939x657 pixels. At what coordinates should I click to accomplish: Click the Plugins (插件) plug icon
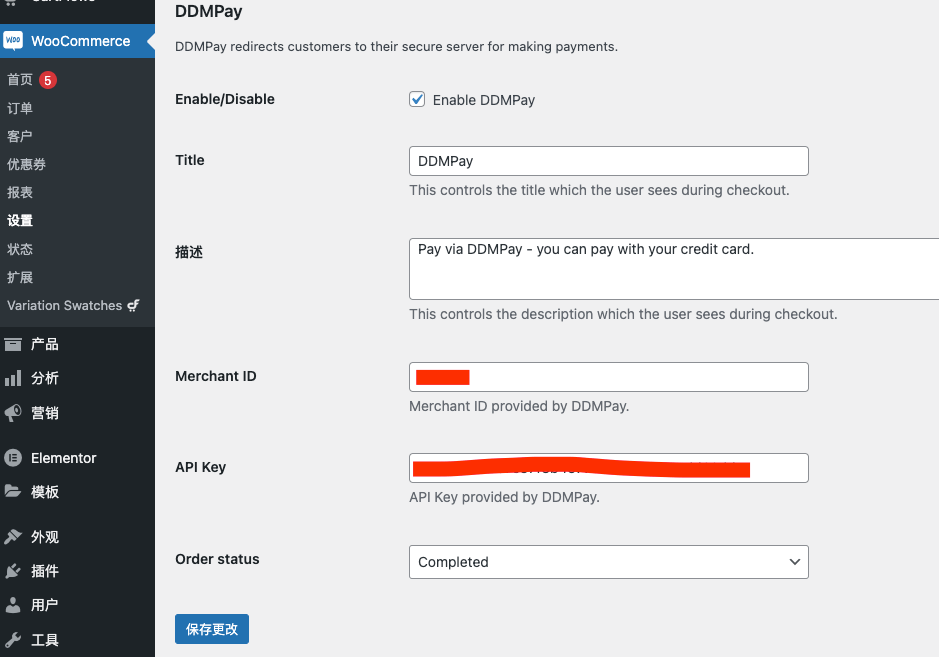[x=13, y=571]
